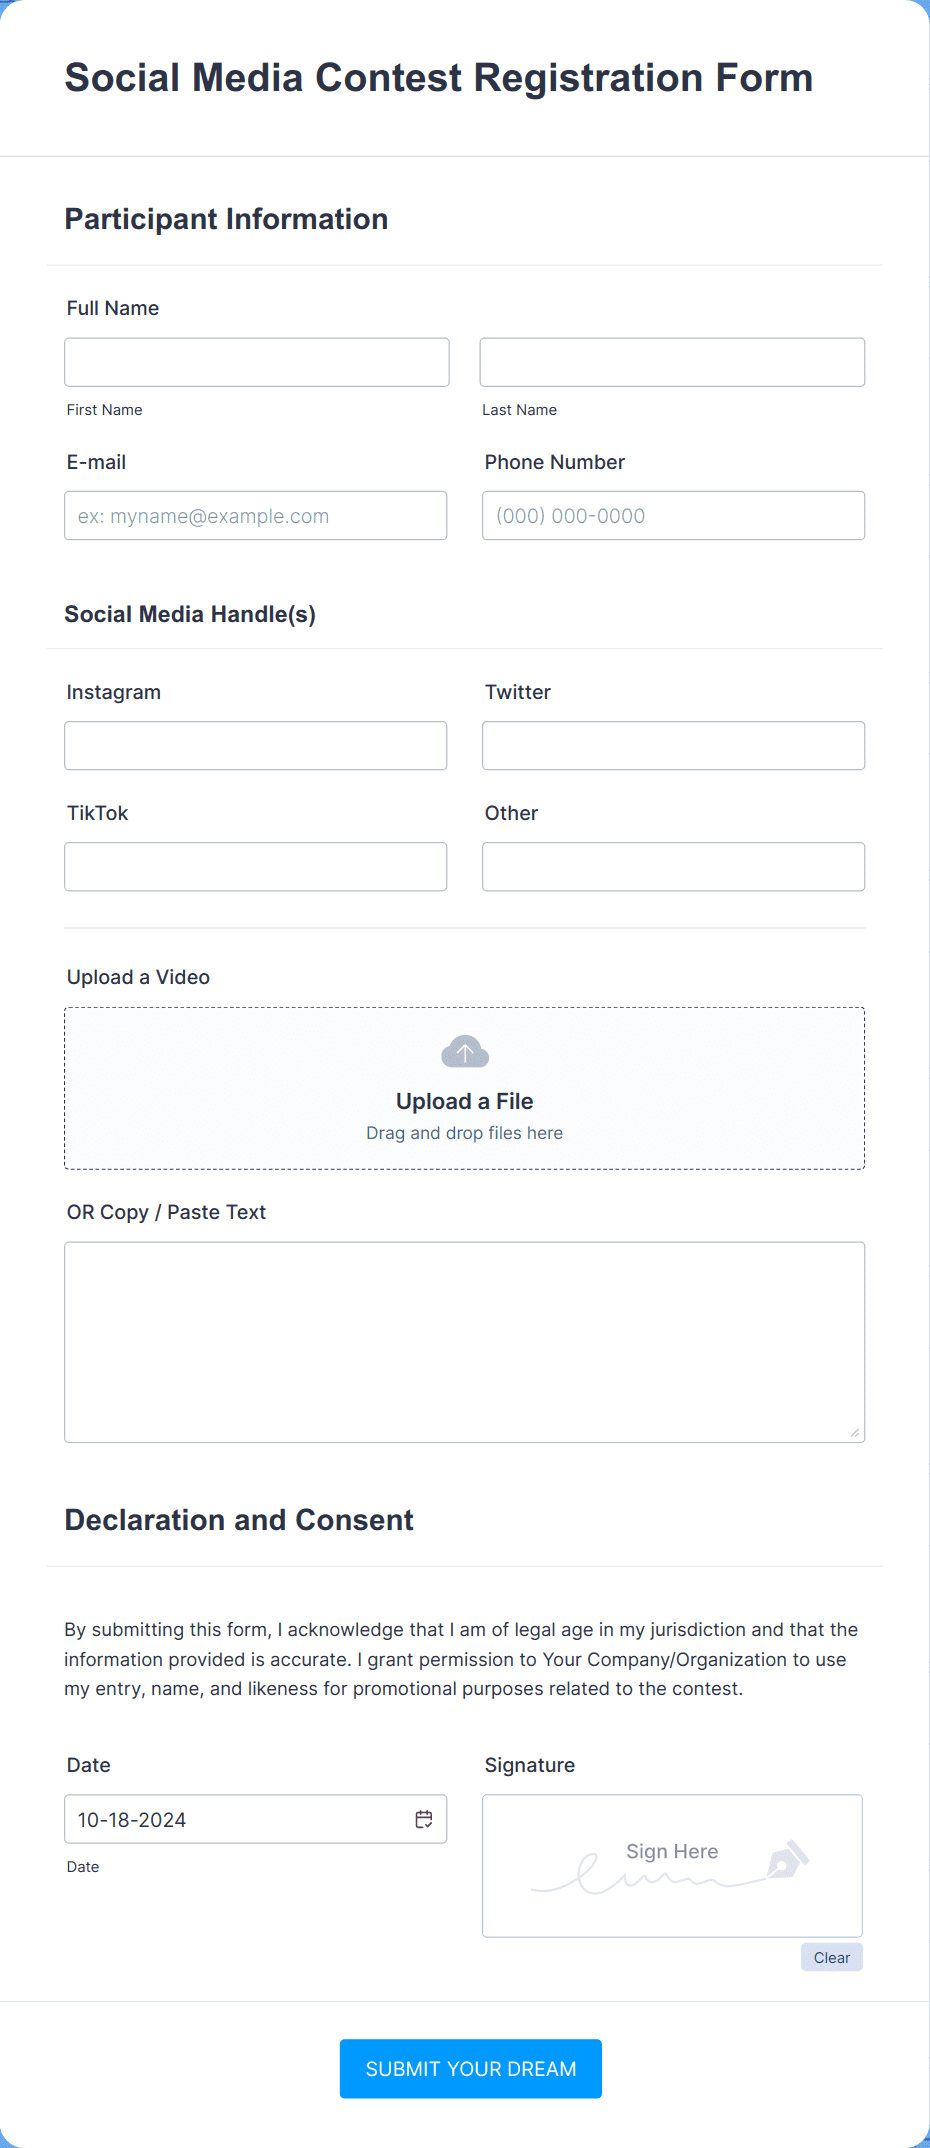This screenshot has height=2148, width=930.
Task: Click the cloud upload icon
Action: [x=464, y=1051]
